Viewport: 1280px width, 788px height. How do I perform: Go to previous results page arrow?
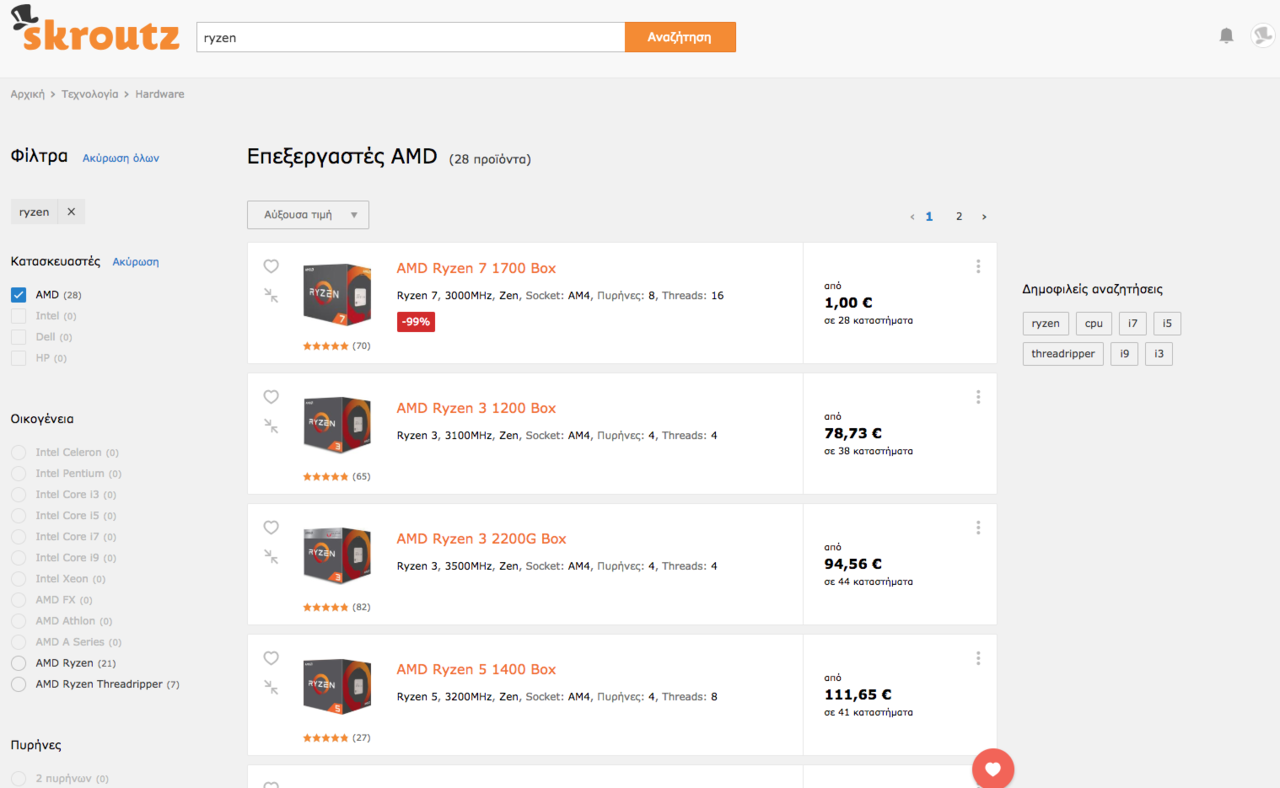[912, 217]
